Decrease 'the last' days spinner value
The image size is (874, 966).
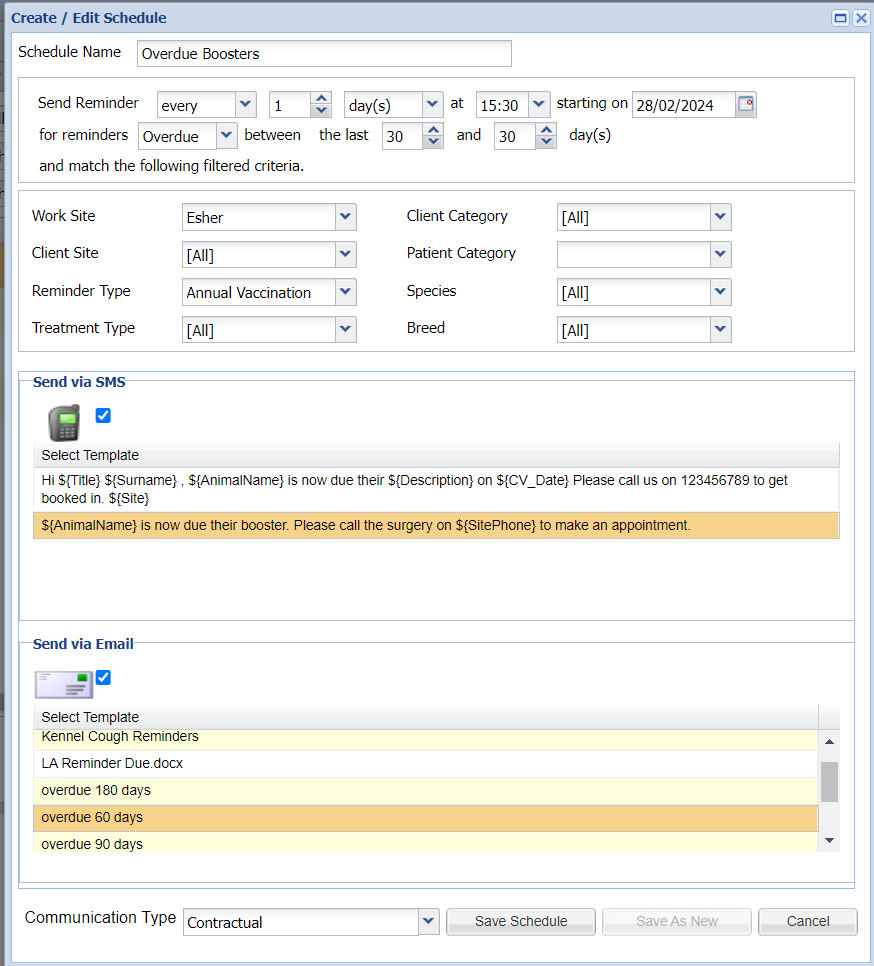[433, 142]
